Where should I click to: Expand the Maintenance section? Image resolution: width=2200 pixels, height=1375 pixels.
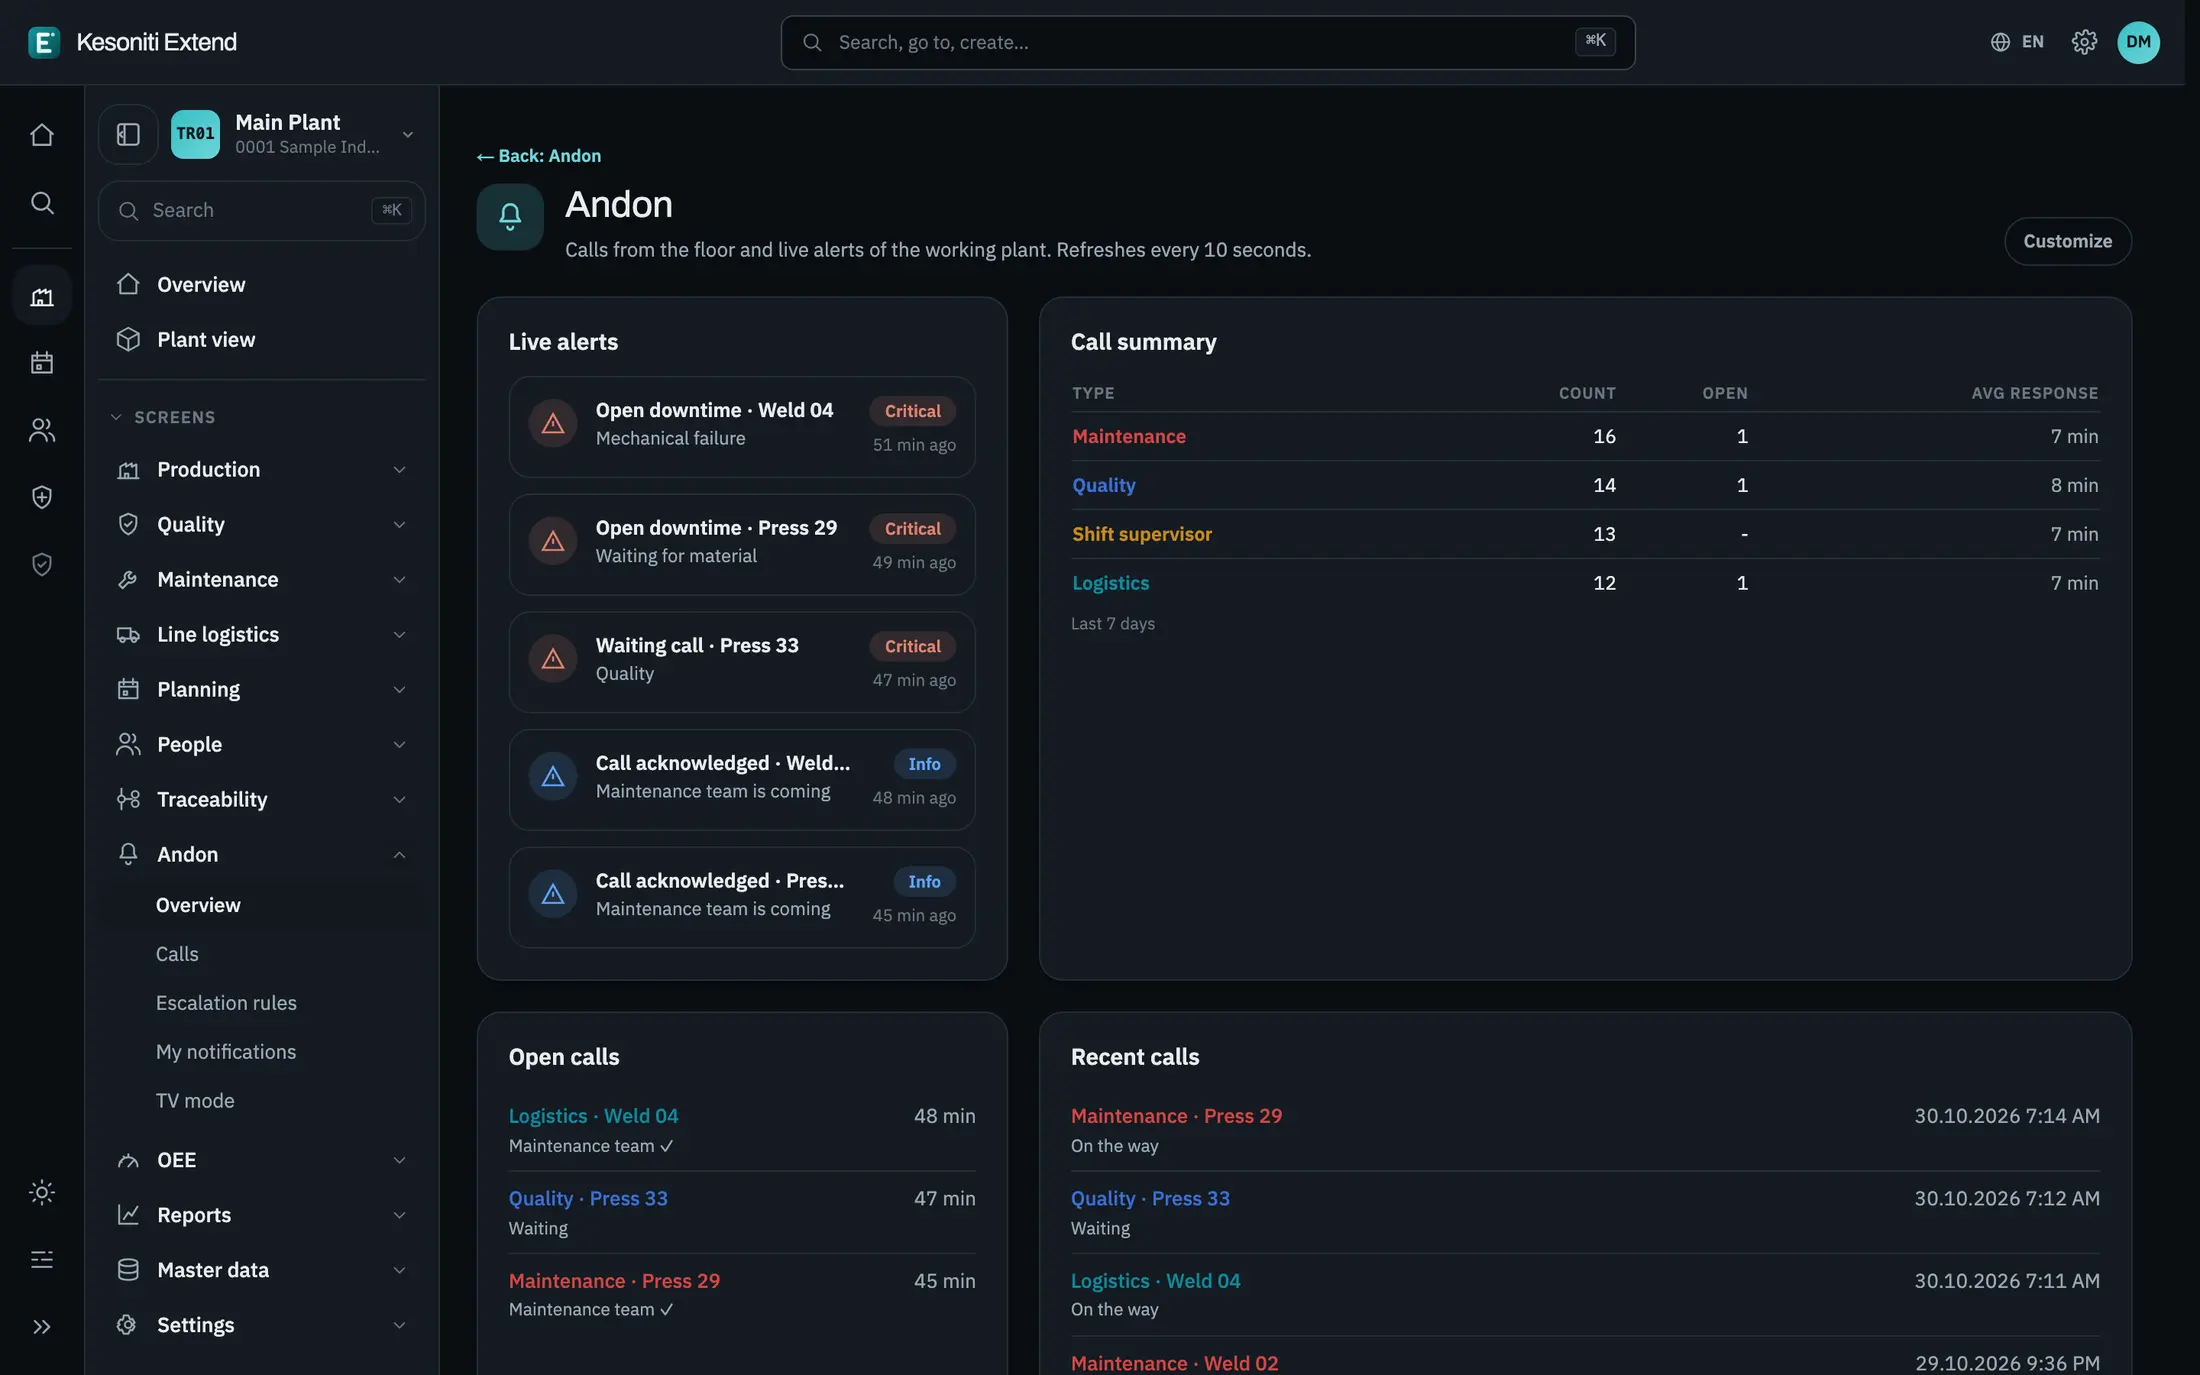(x=262, y=579)
